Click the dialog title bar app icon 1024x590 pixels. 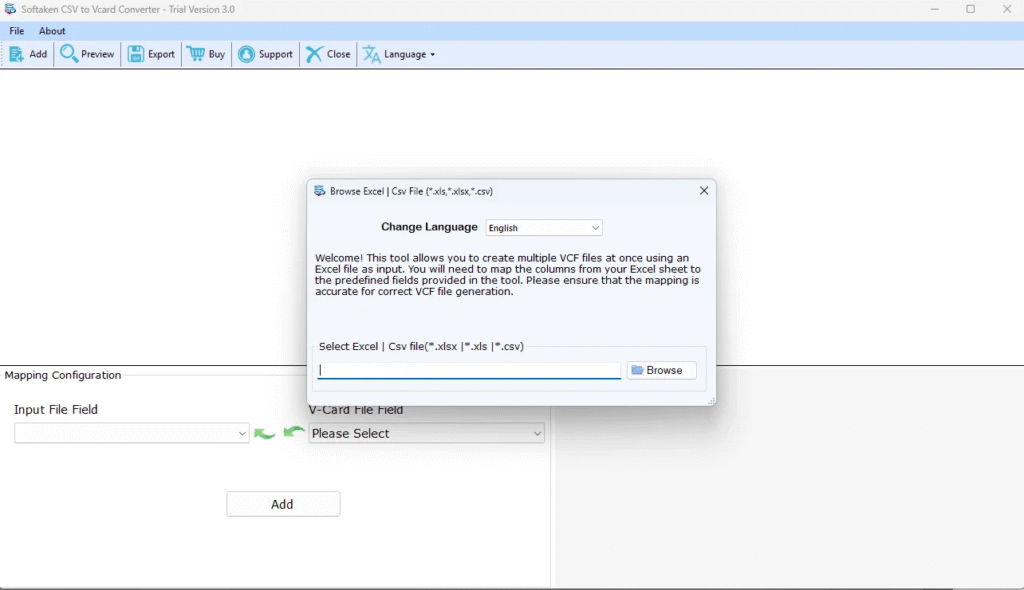click(x=320, y=191)
